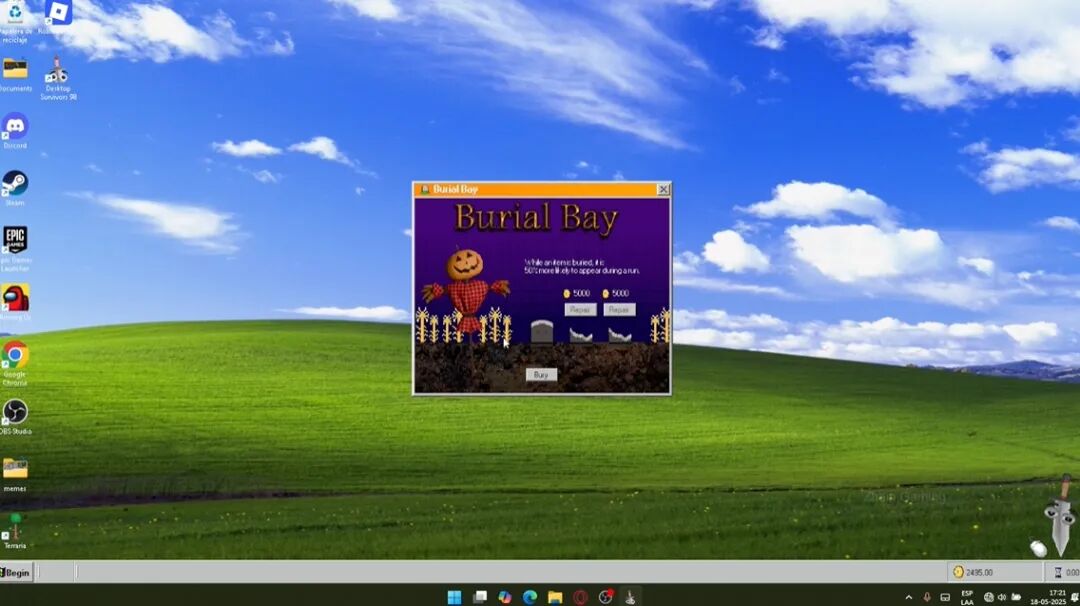Open the Terraria desktop shortcut
Image resolution: width=1080 pixels, height=606 pixels.
pos(15,531)
